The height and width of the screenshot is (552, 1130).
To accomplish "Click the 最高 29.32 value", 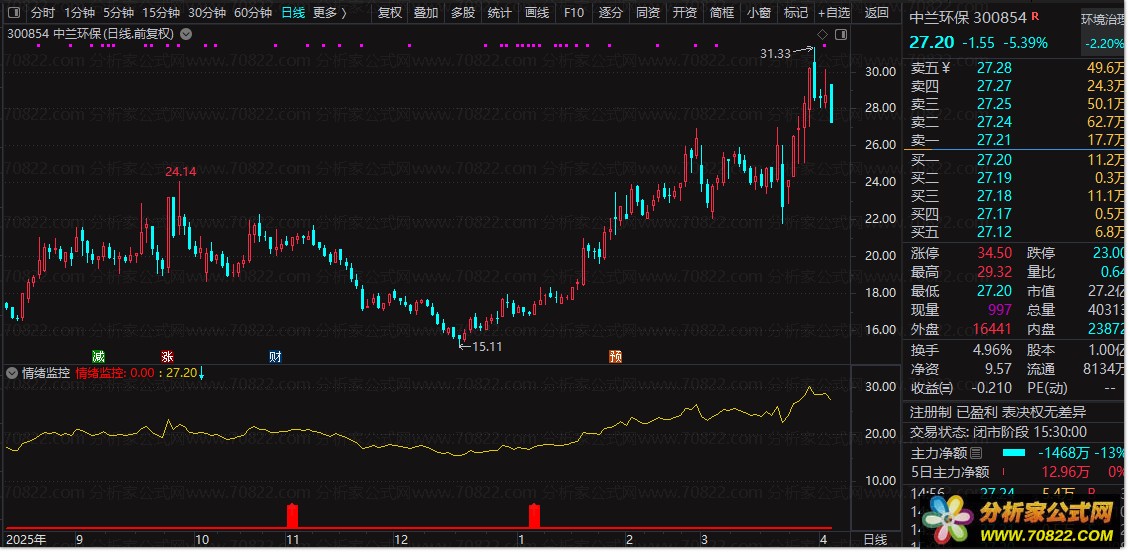I will click(995, 272).
